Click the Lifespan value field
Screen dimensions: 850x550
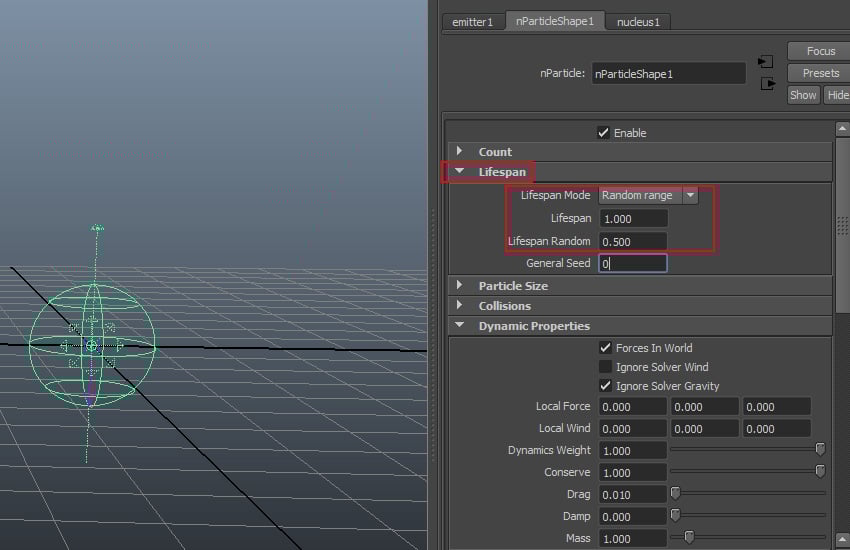(x=633, y=219)
